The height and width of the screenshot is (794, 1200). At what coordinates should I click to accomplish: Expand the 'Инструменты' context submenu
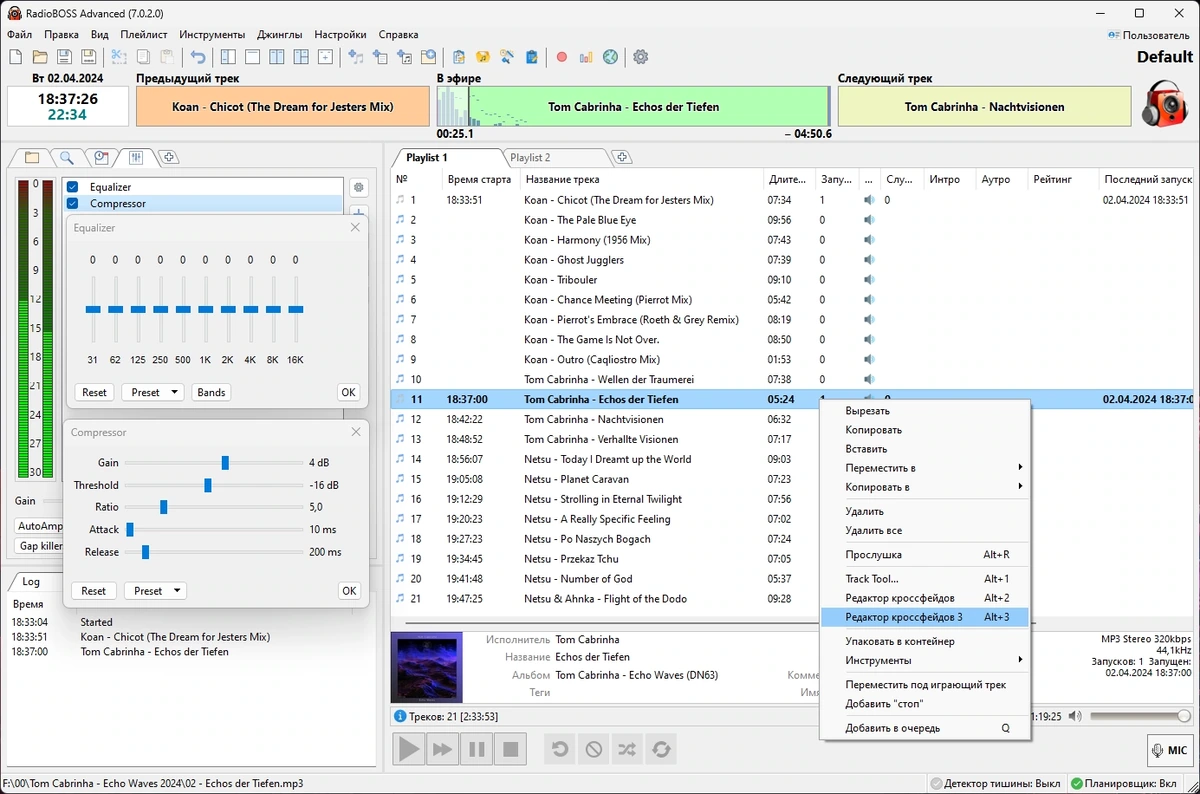(x=924, y=660)
